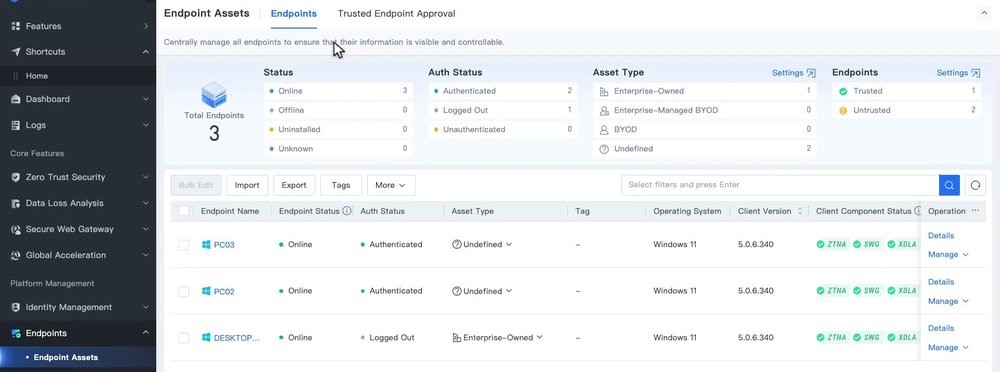This screenshot has width=1000, height=372.
Task: Click the SWG badge in PC02 row
Action: coord(867,291)
